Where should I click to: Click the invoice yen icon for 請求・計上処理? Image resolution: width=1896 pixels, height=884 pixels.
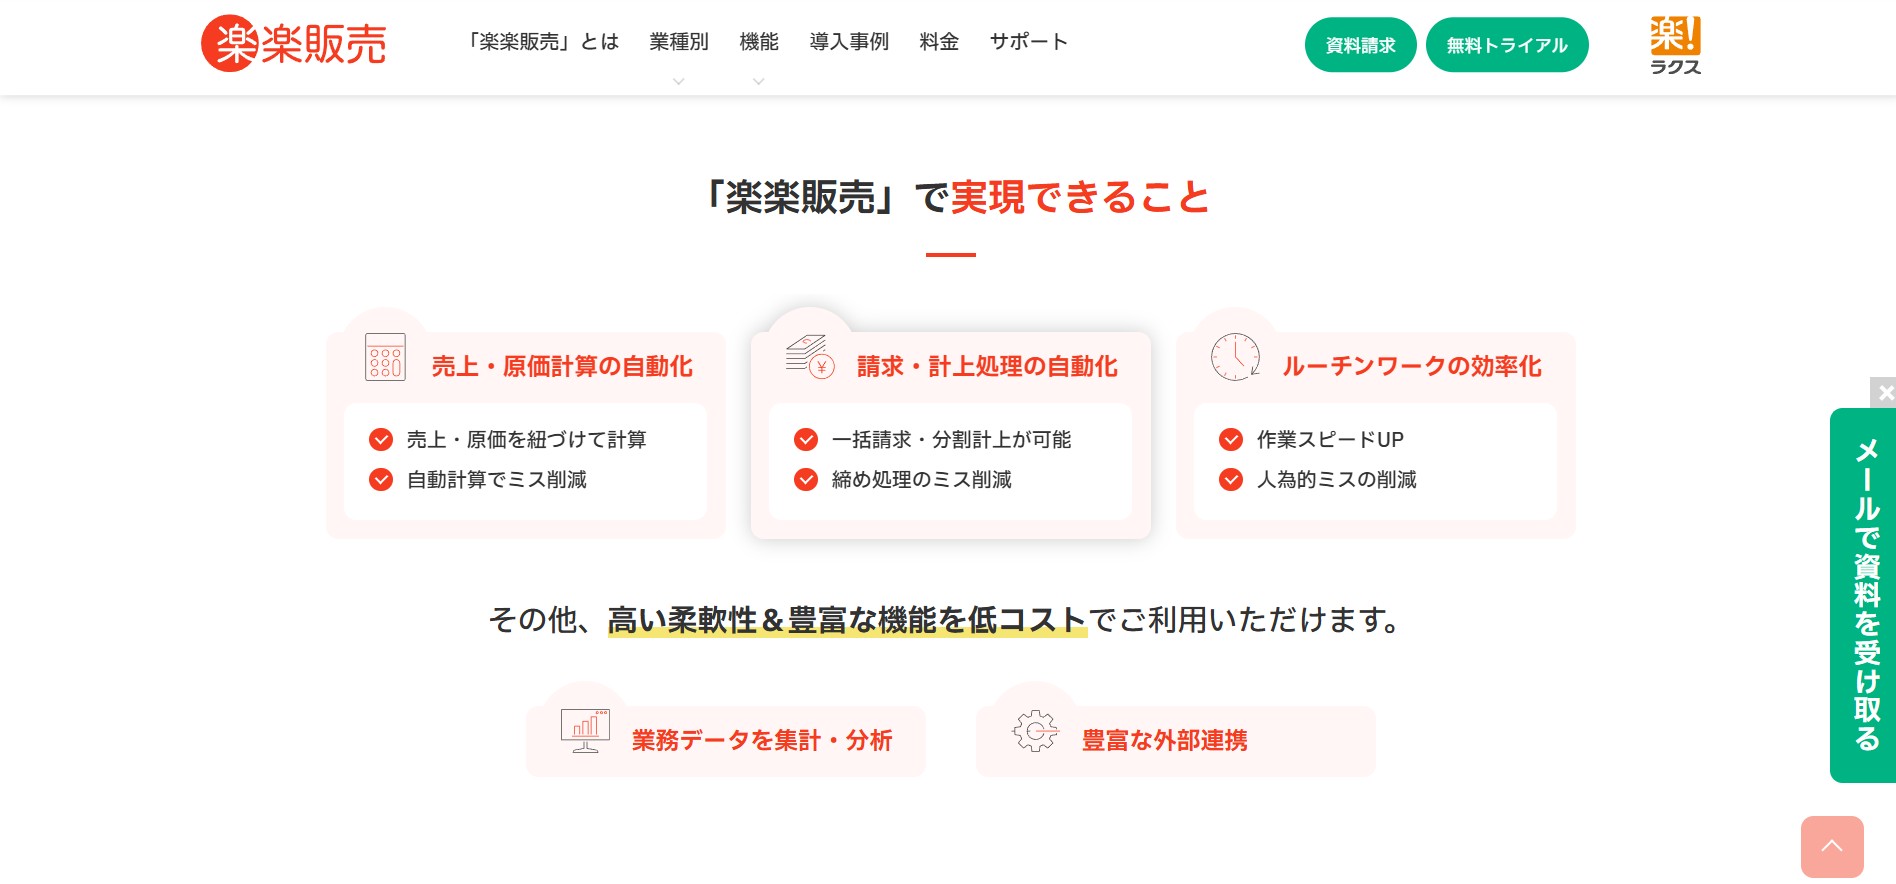point(810,356)
